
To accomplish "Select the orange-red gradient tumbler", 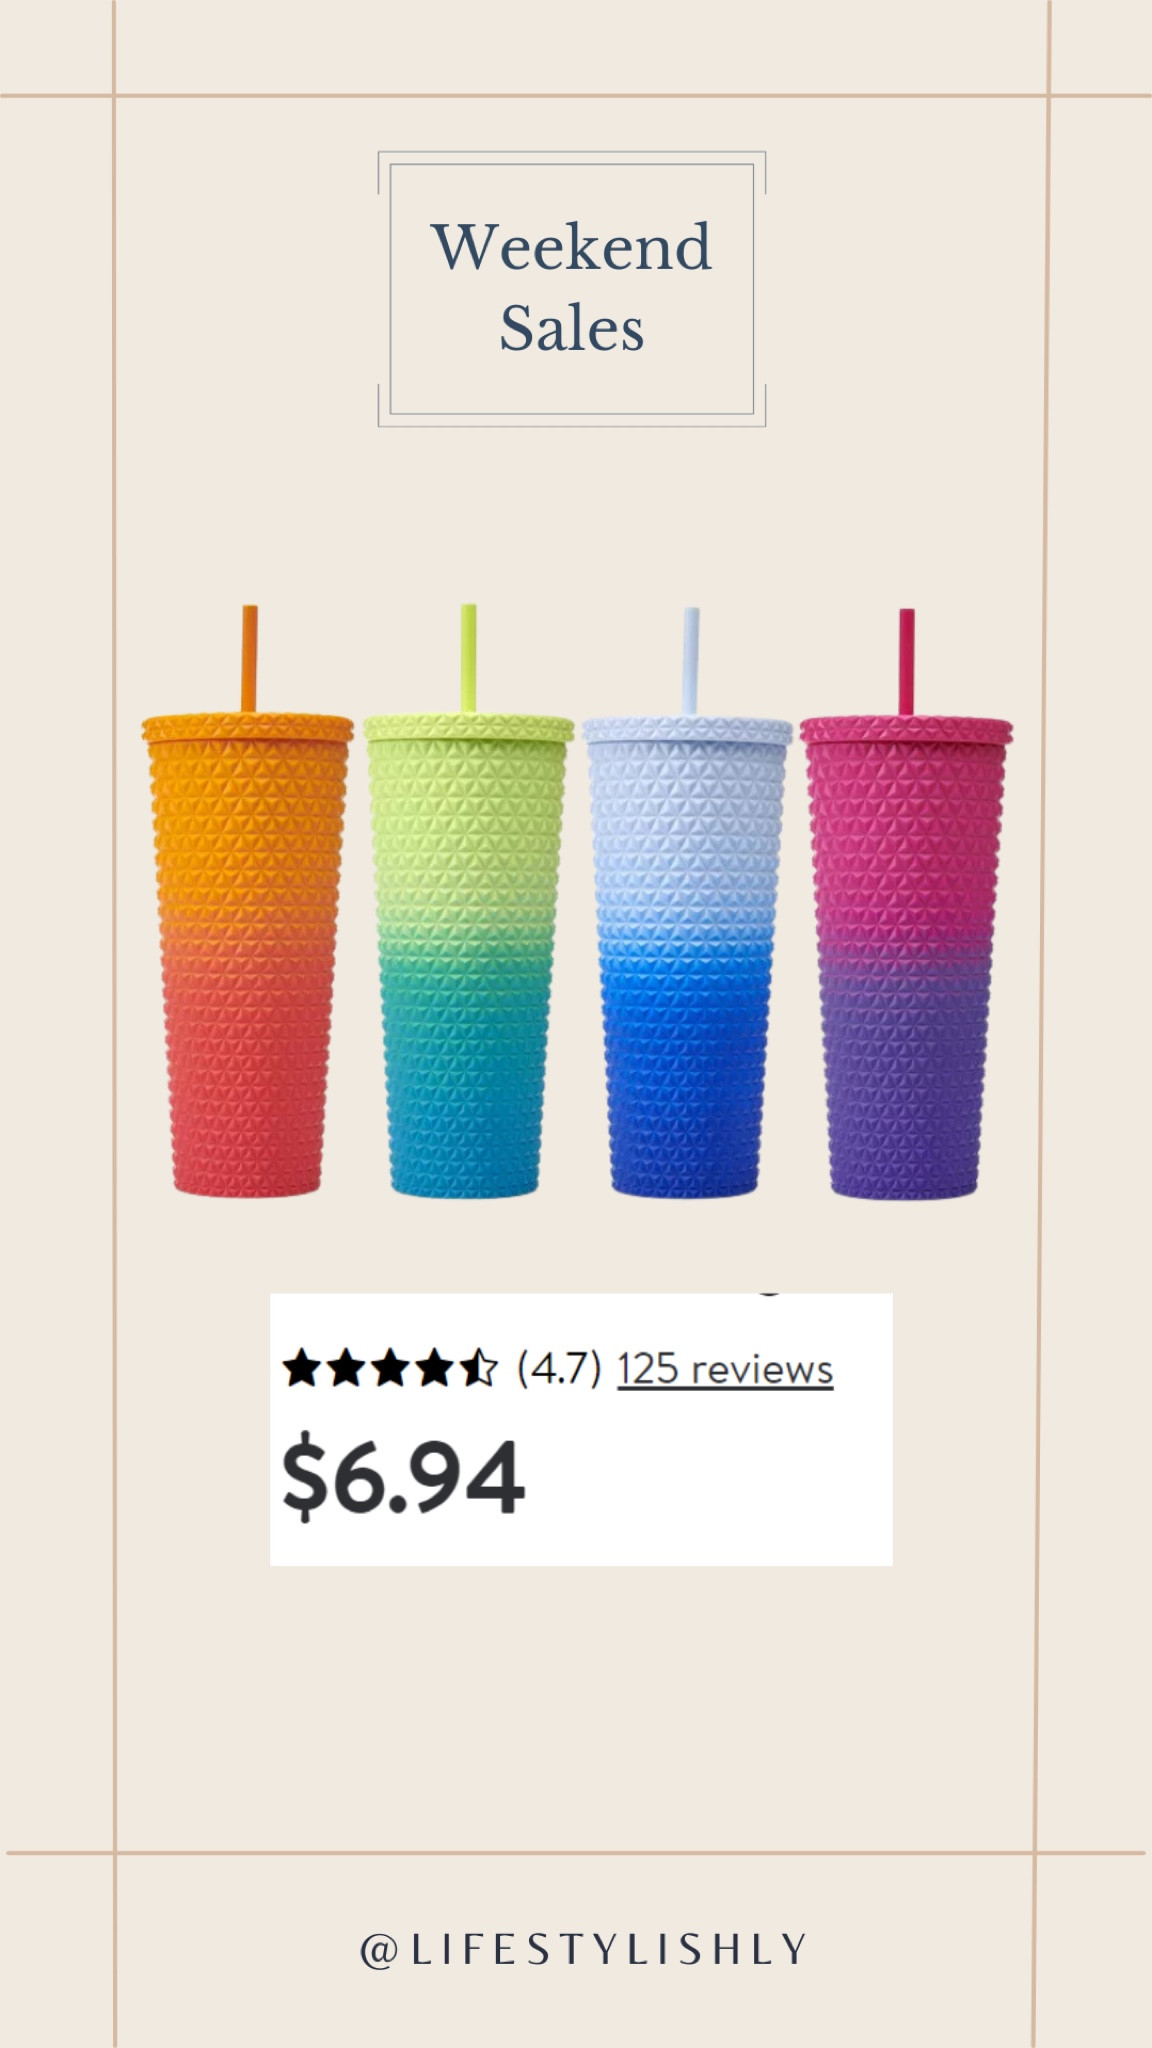I will click(x=247, y=900).
